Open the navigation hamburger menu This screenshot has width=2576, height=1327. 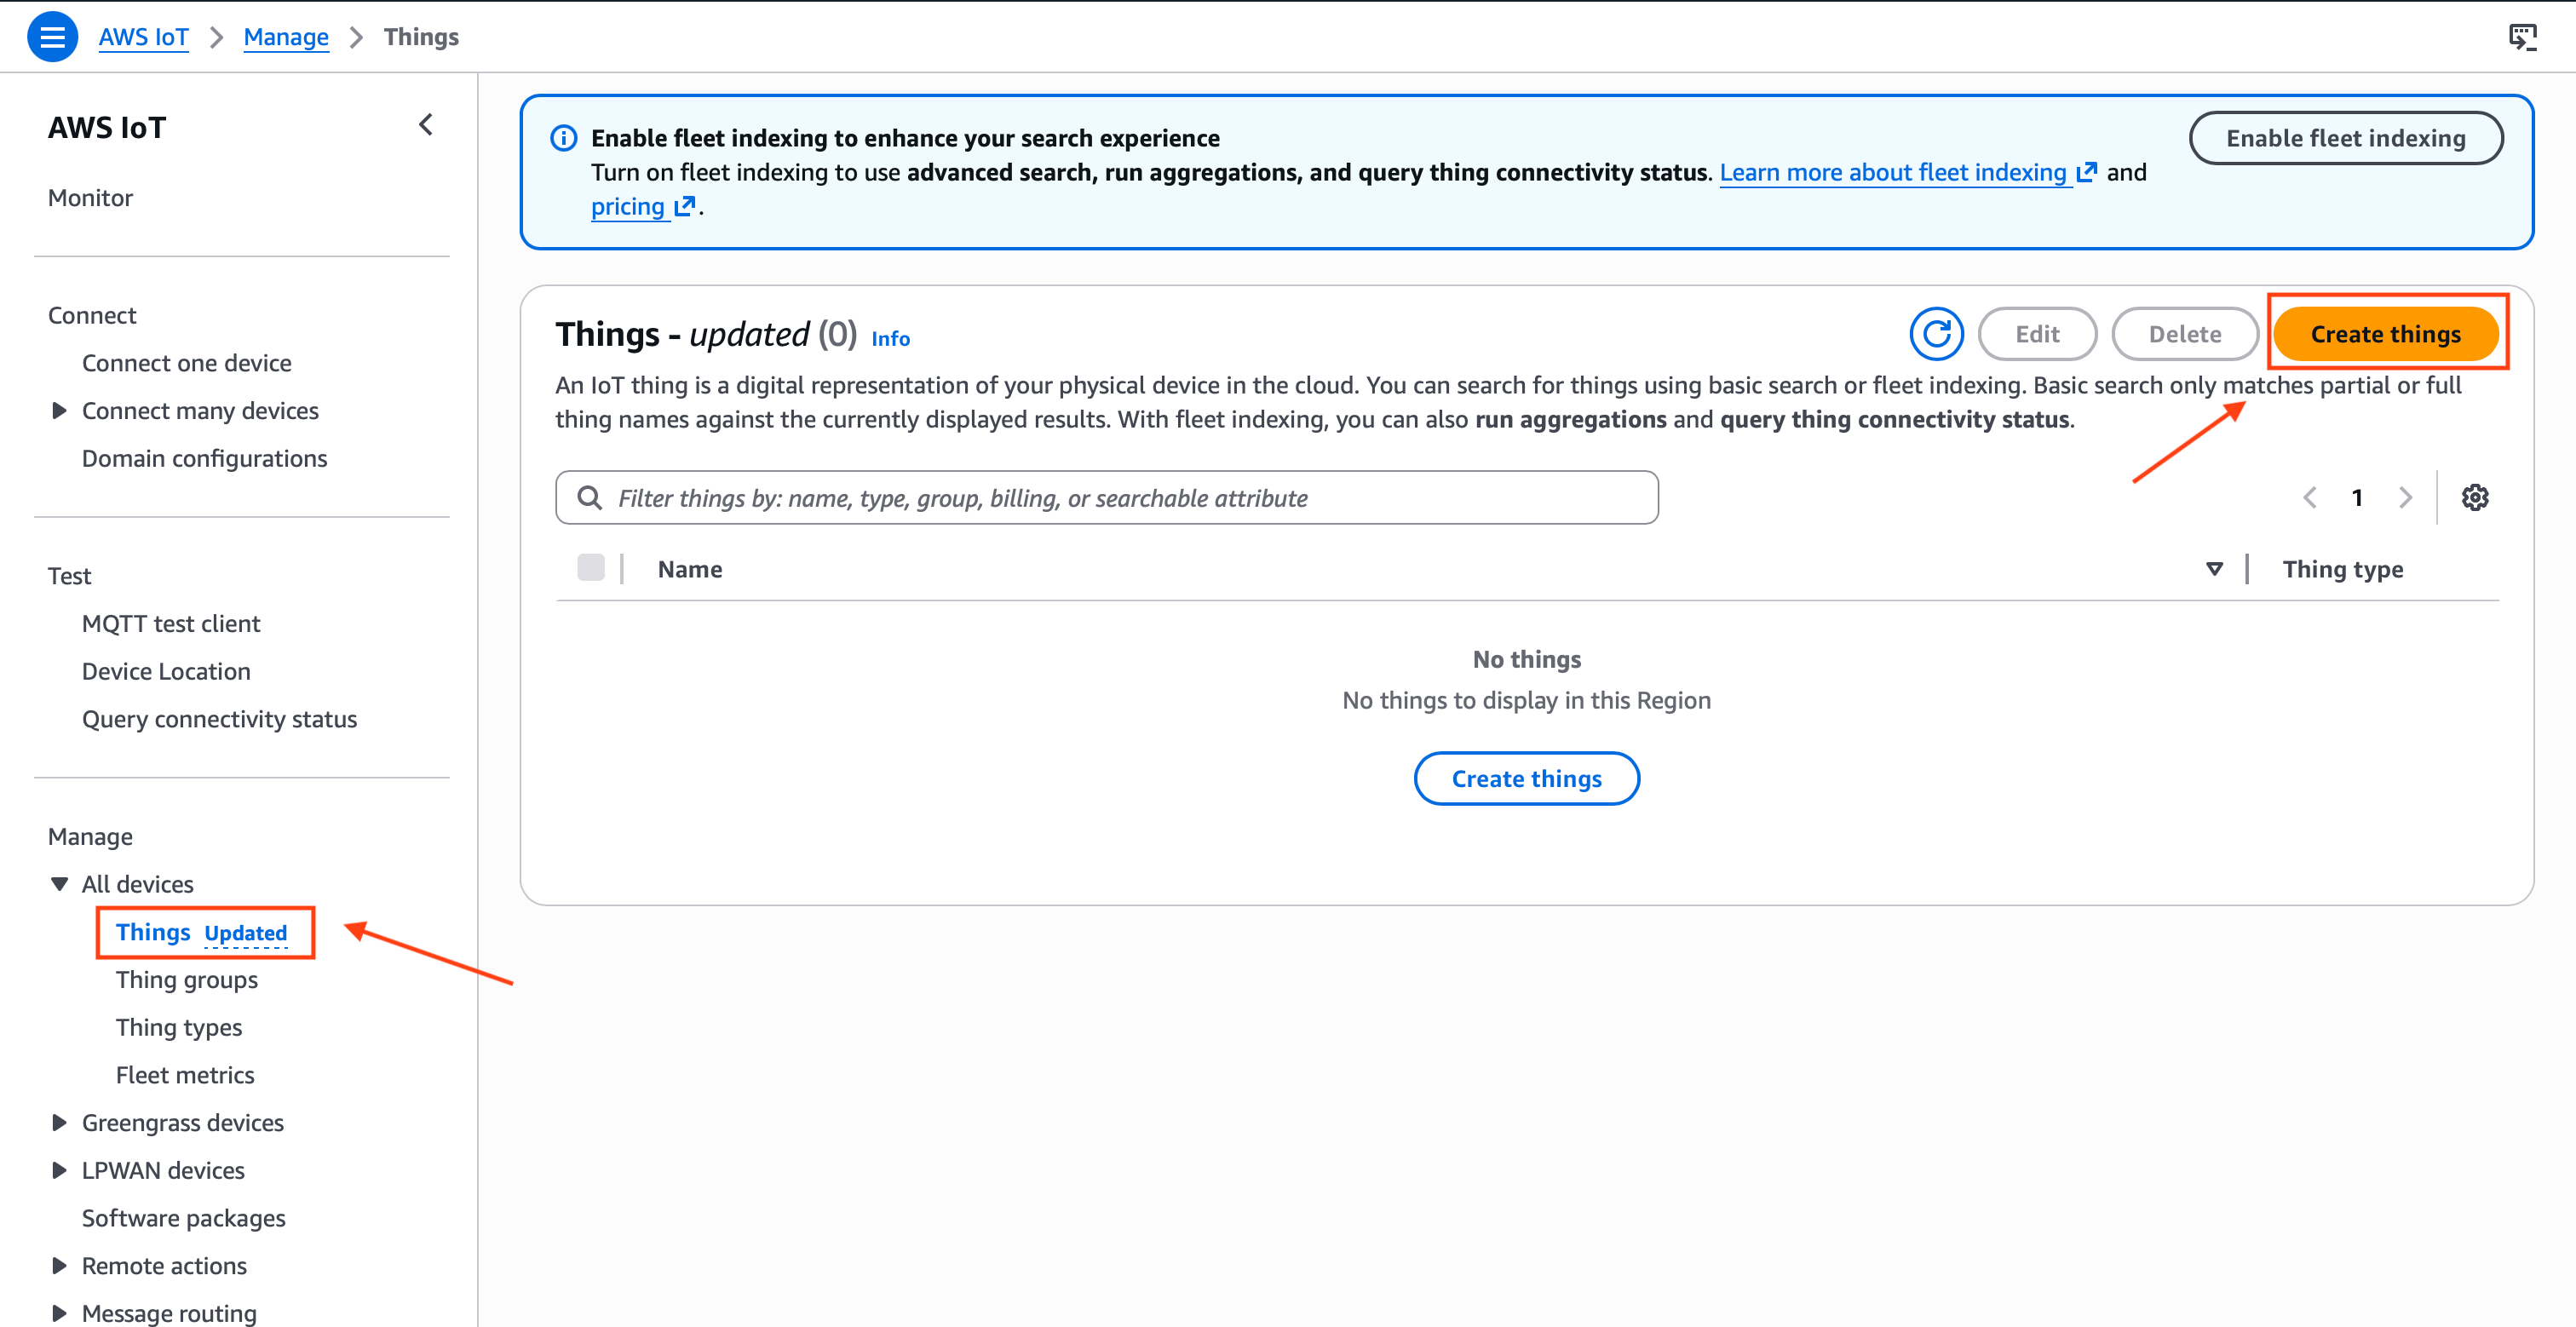pos(52,36)
